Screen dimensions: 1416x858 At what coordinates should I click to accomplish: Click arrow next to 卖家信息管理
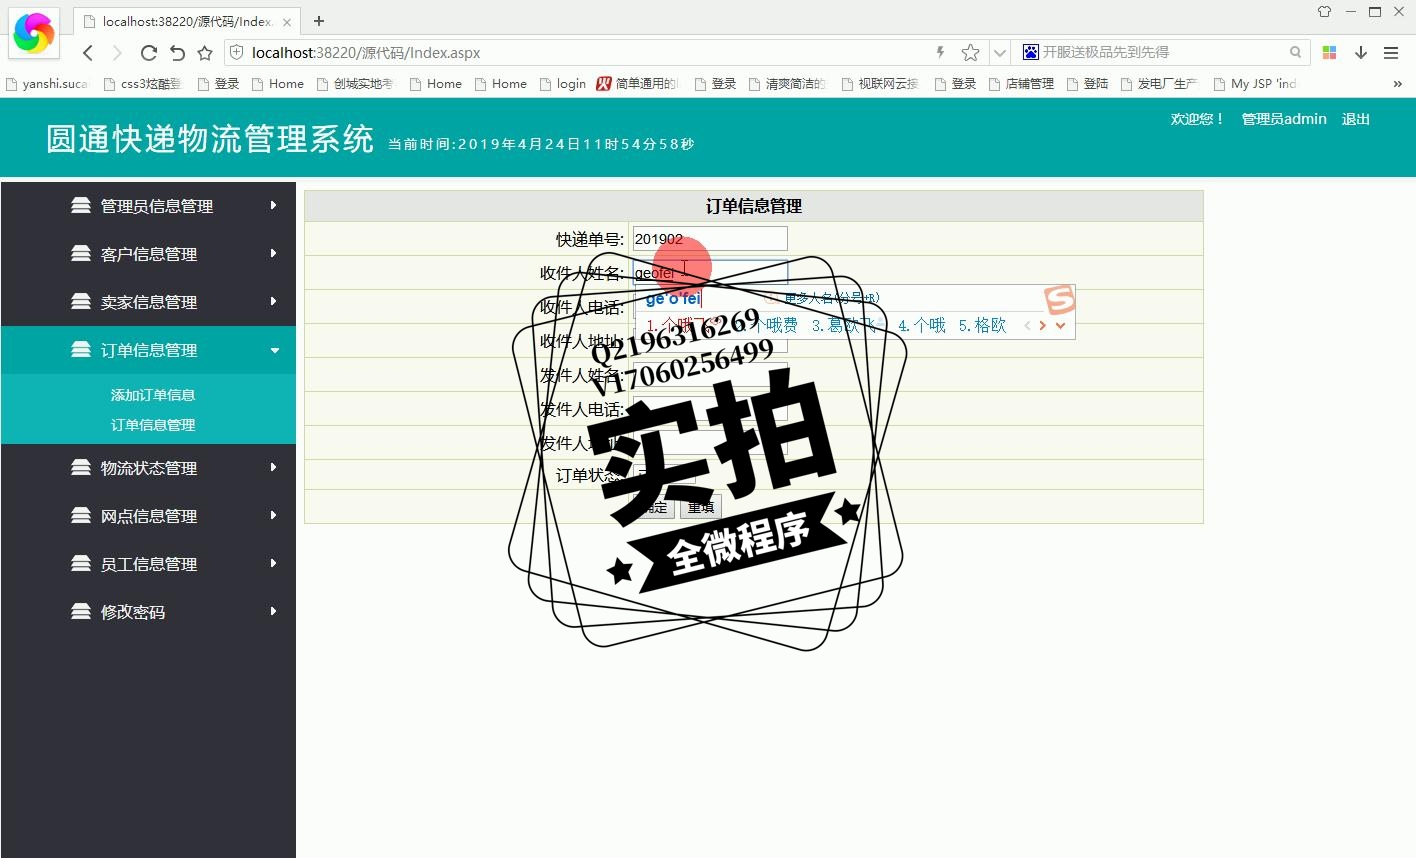[x=273, y=301]
